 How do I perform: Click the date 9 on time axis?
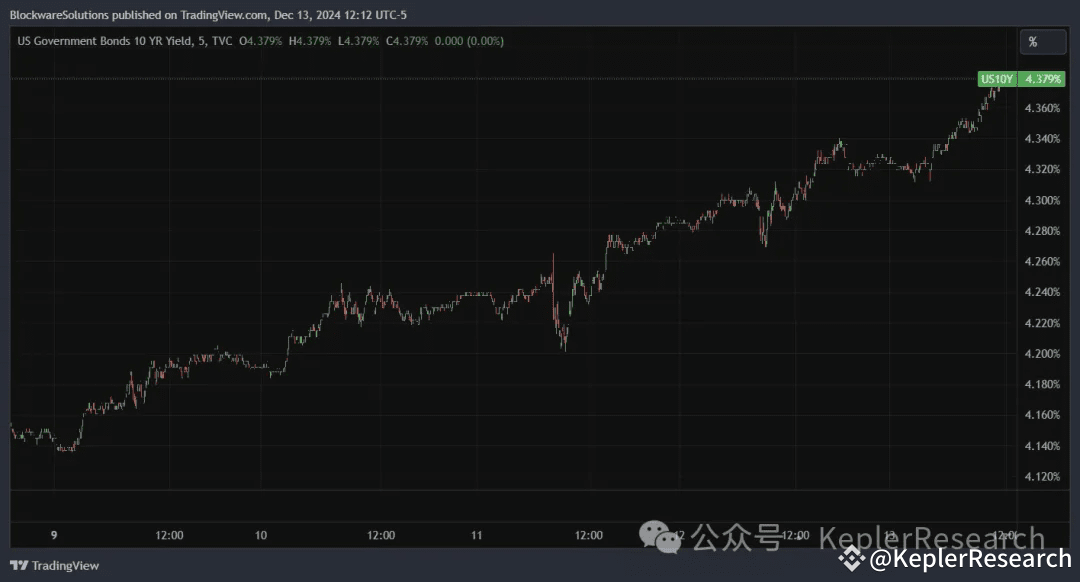click(54, 535)
